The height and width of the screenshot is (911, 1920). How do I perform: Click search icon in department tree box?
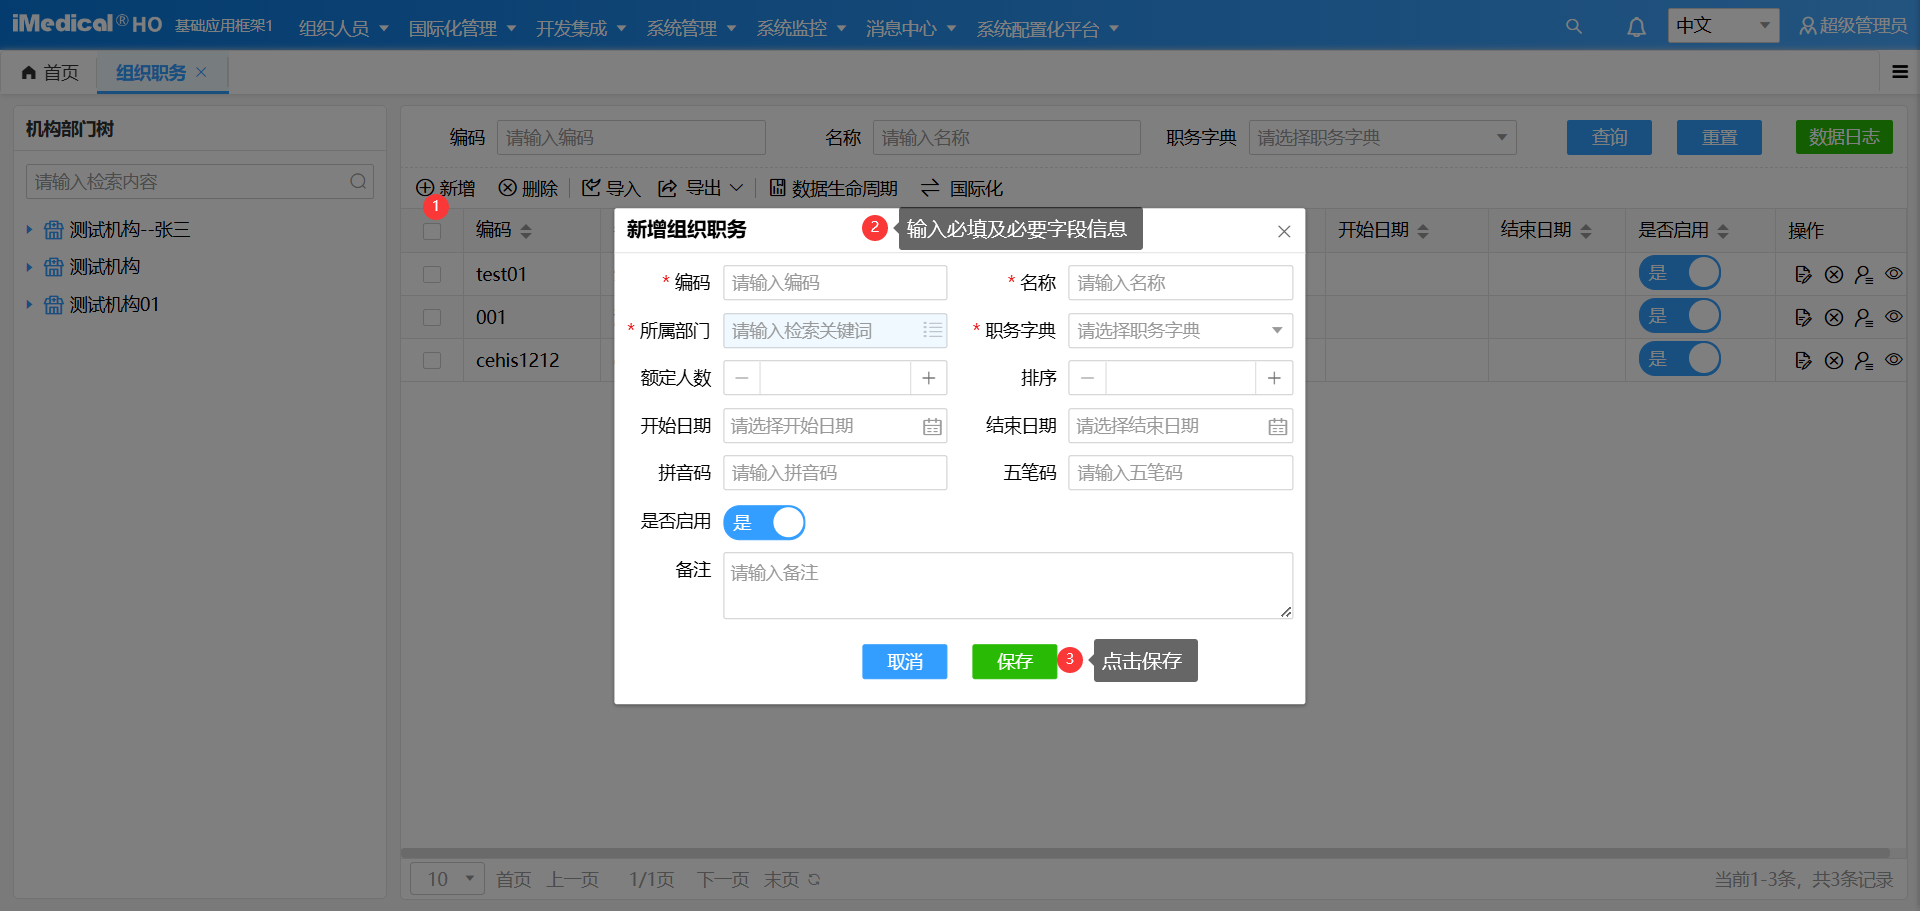pyautogui.click(x=358, y=181)
